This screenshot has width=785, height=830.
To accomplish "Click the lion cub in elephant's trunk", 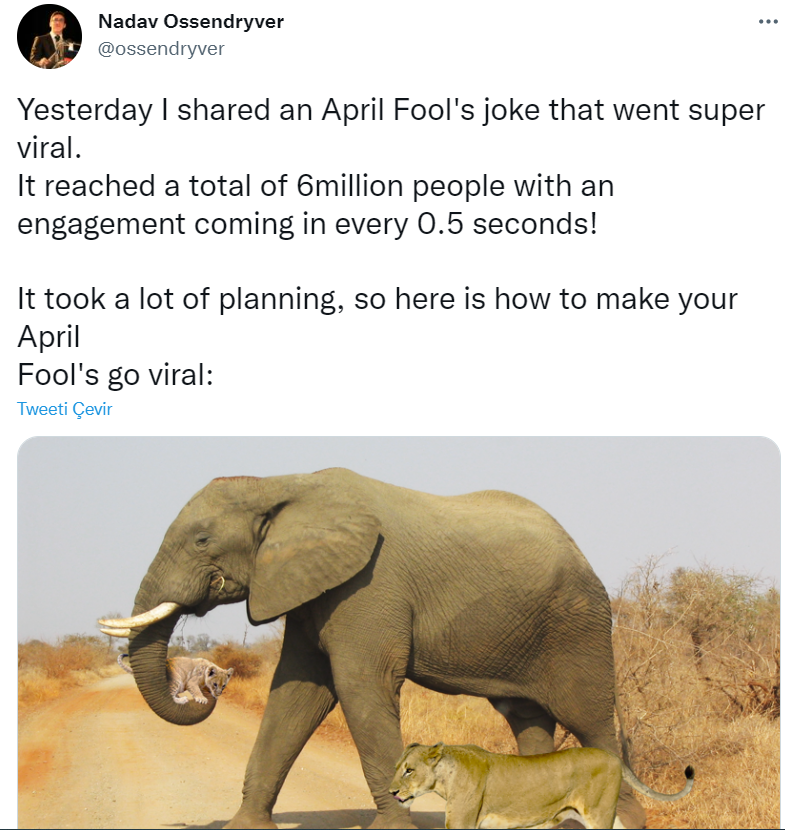I will click(202, 681).
